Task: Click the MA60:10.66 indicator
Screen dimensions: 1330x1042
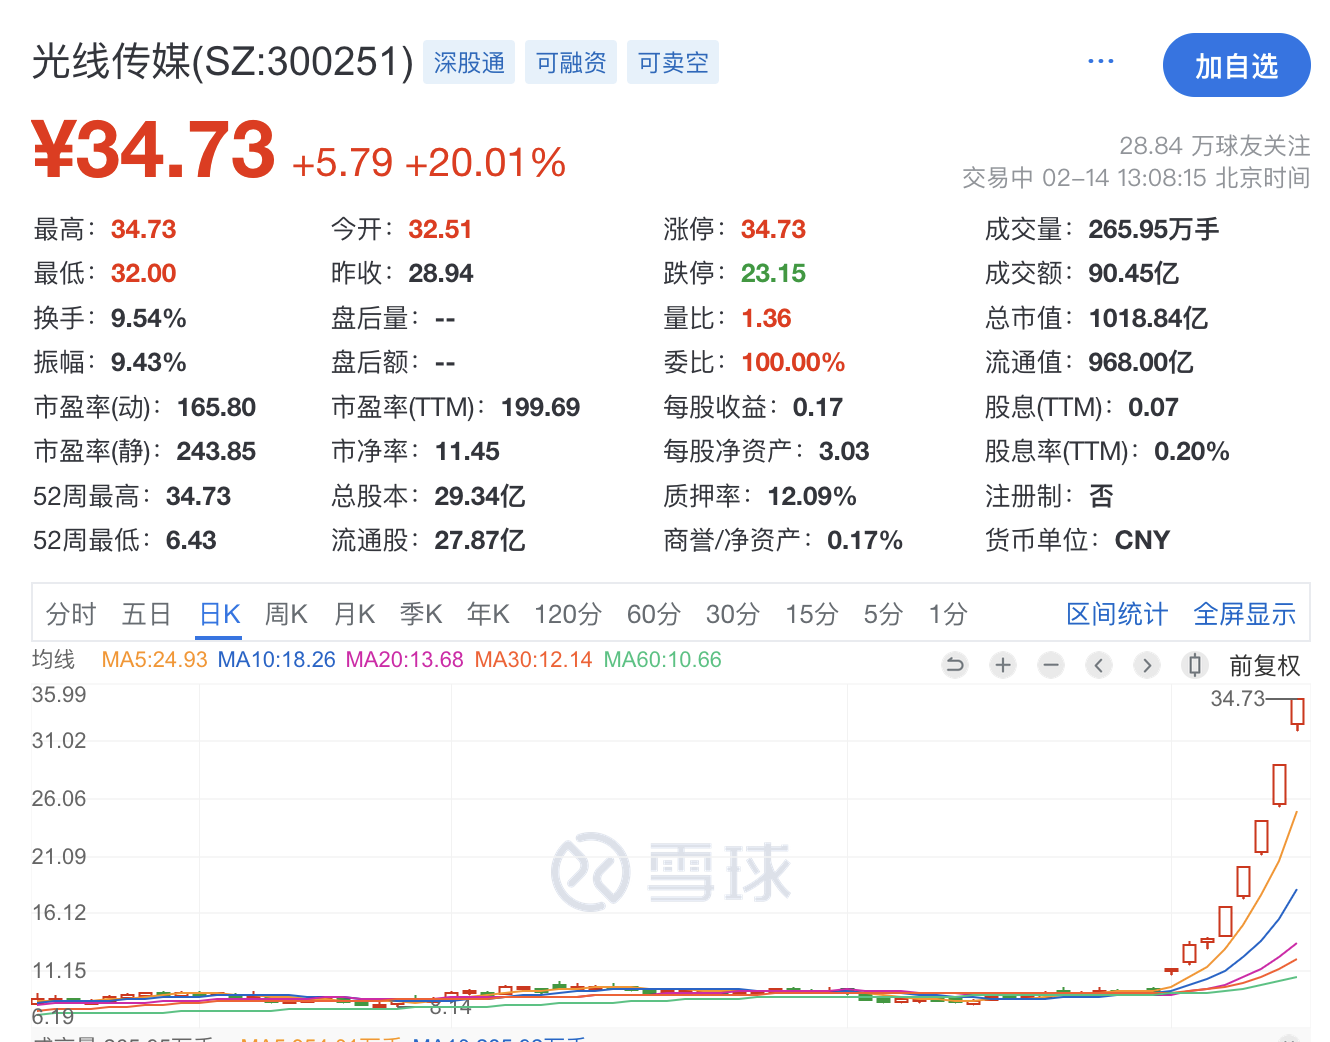Action: 662,660
